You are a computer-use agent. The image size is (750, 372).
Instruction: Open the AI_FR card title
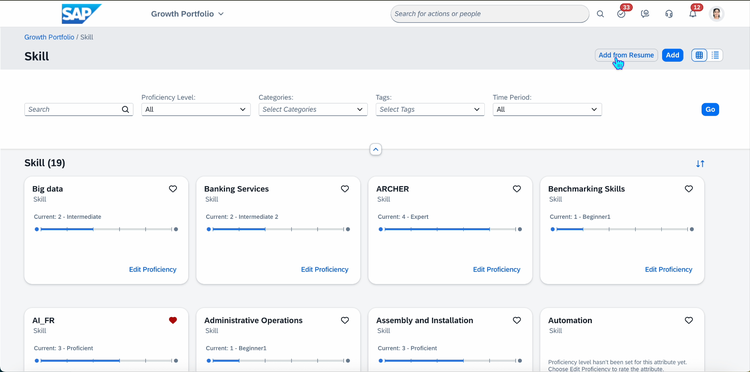43,320
